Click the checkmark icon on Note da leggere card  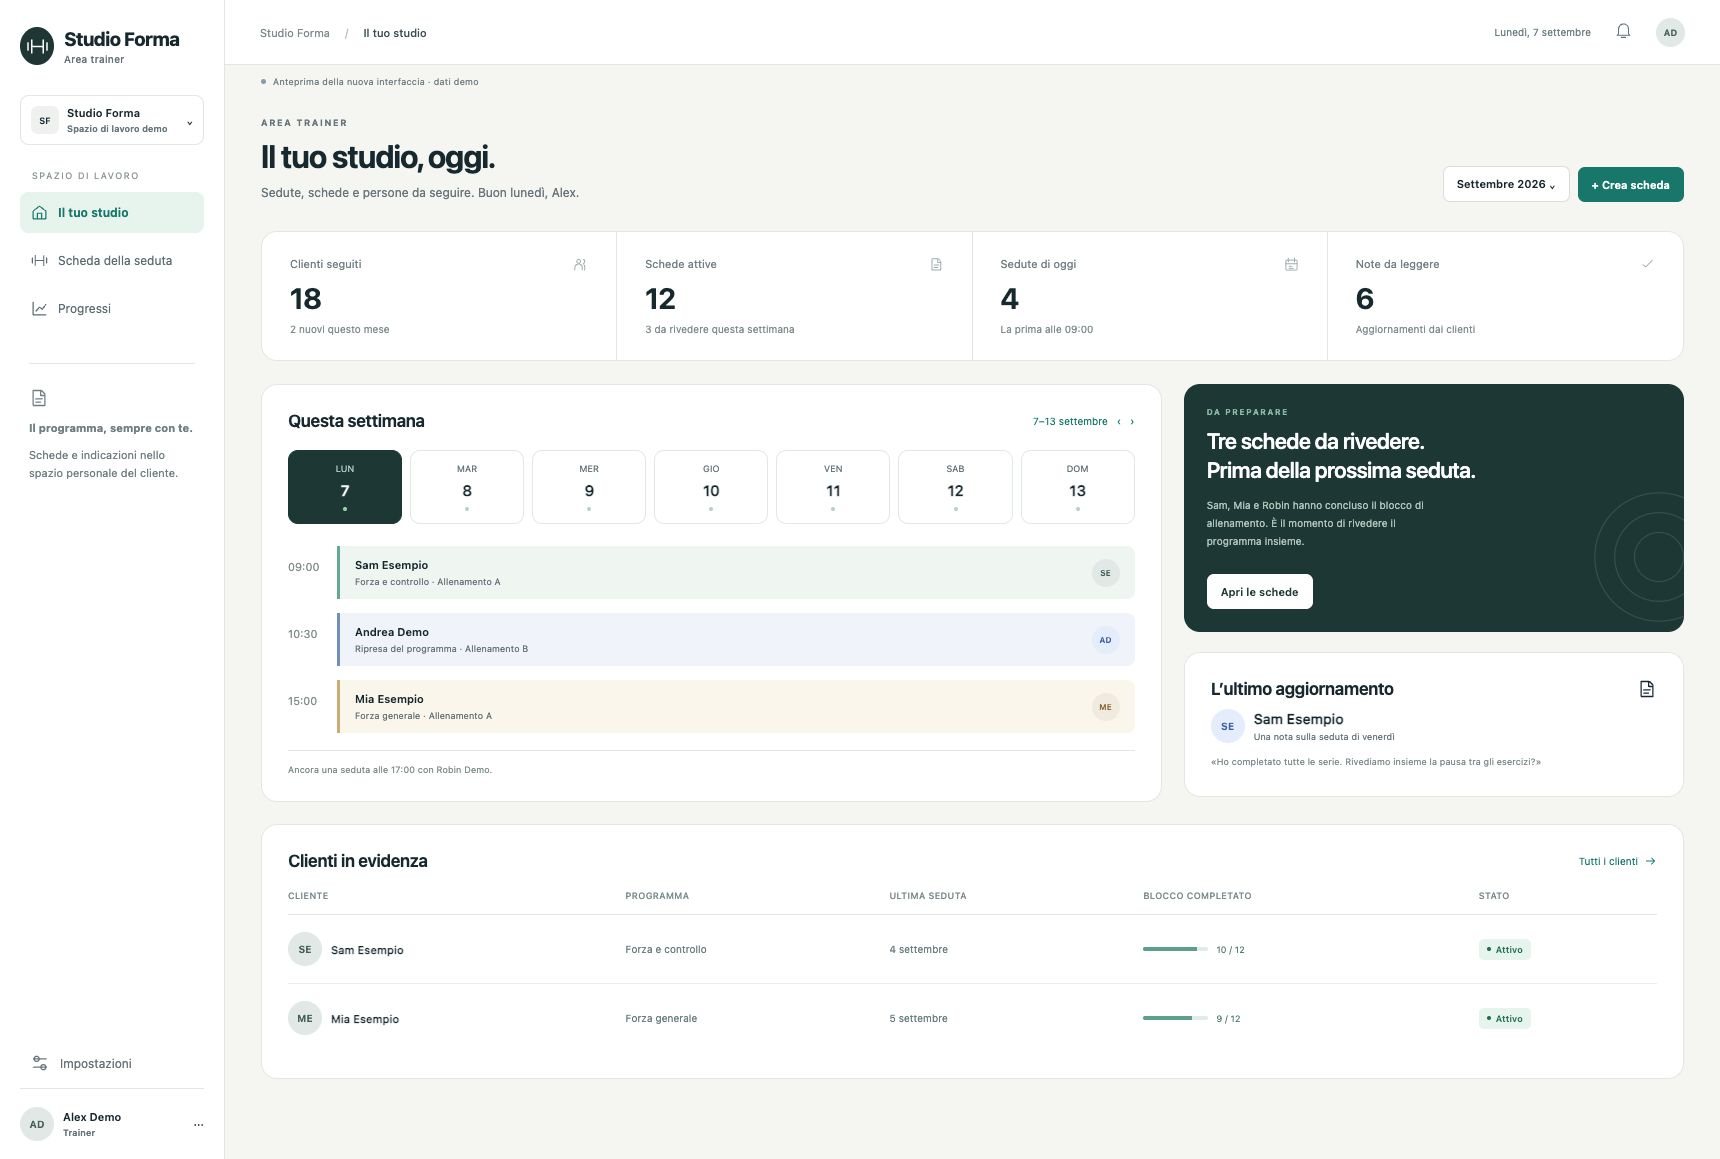1647,264
